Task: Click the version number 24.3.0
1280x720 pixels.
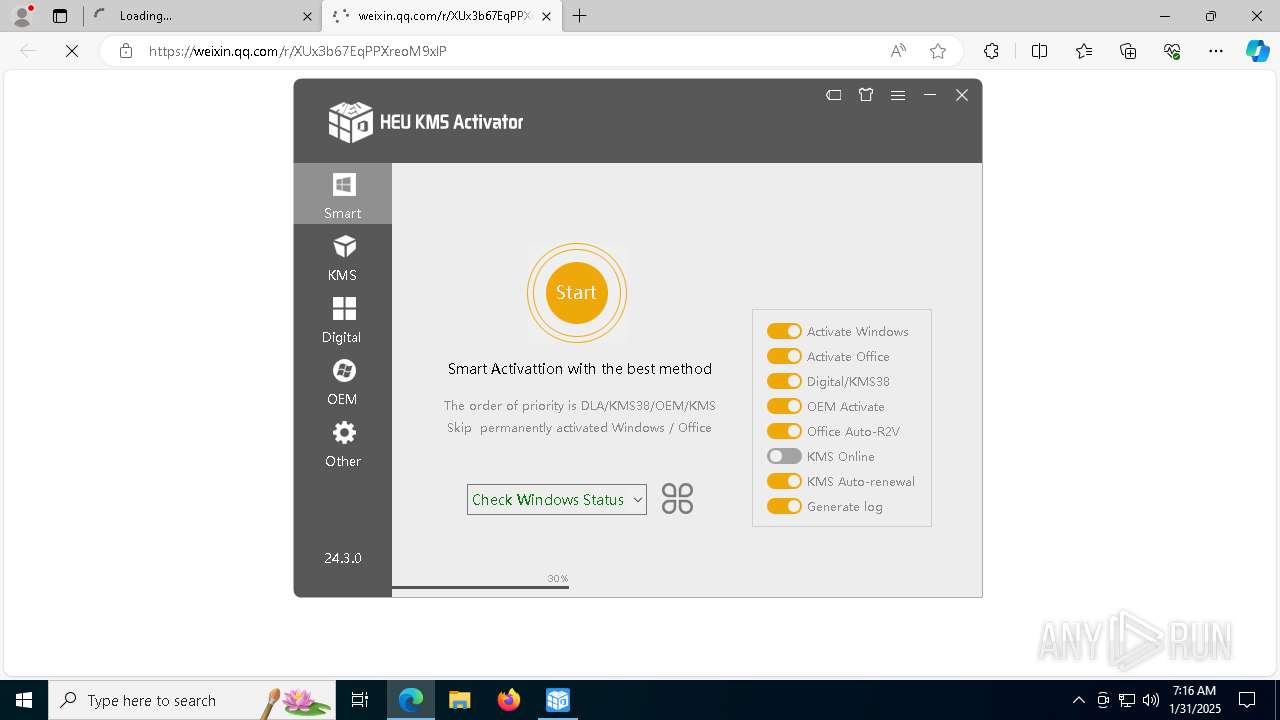Action: click(x=343, y=558)
